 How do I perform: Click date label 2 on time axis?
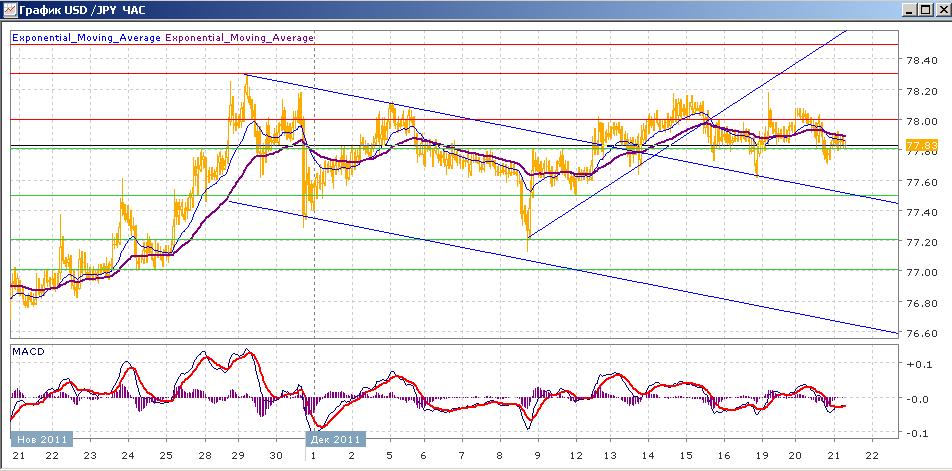[x=352, y=456]
